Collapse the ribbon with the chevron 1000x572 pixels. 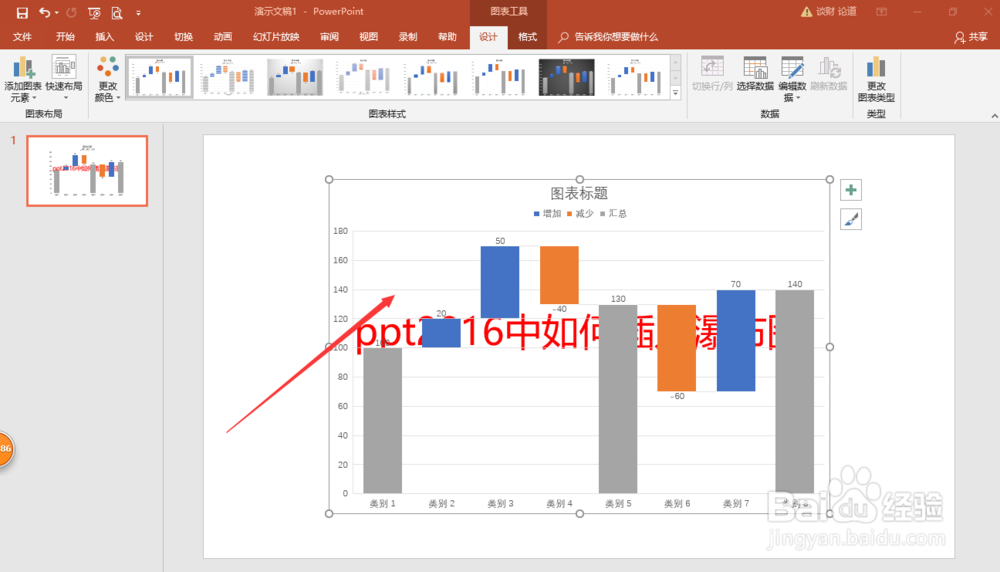[994, 115]
